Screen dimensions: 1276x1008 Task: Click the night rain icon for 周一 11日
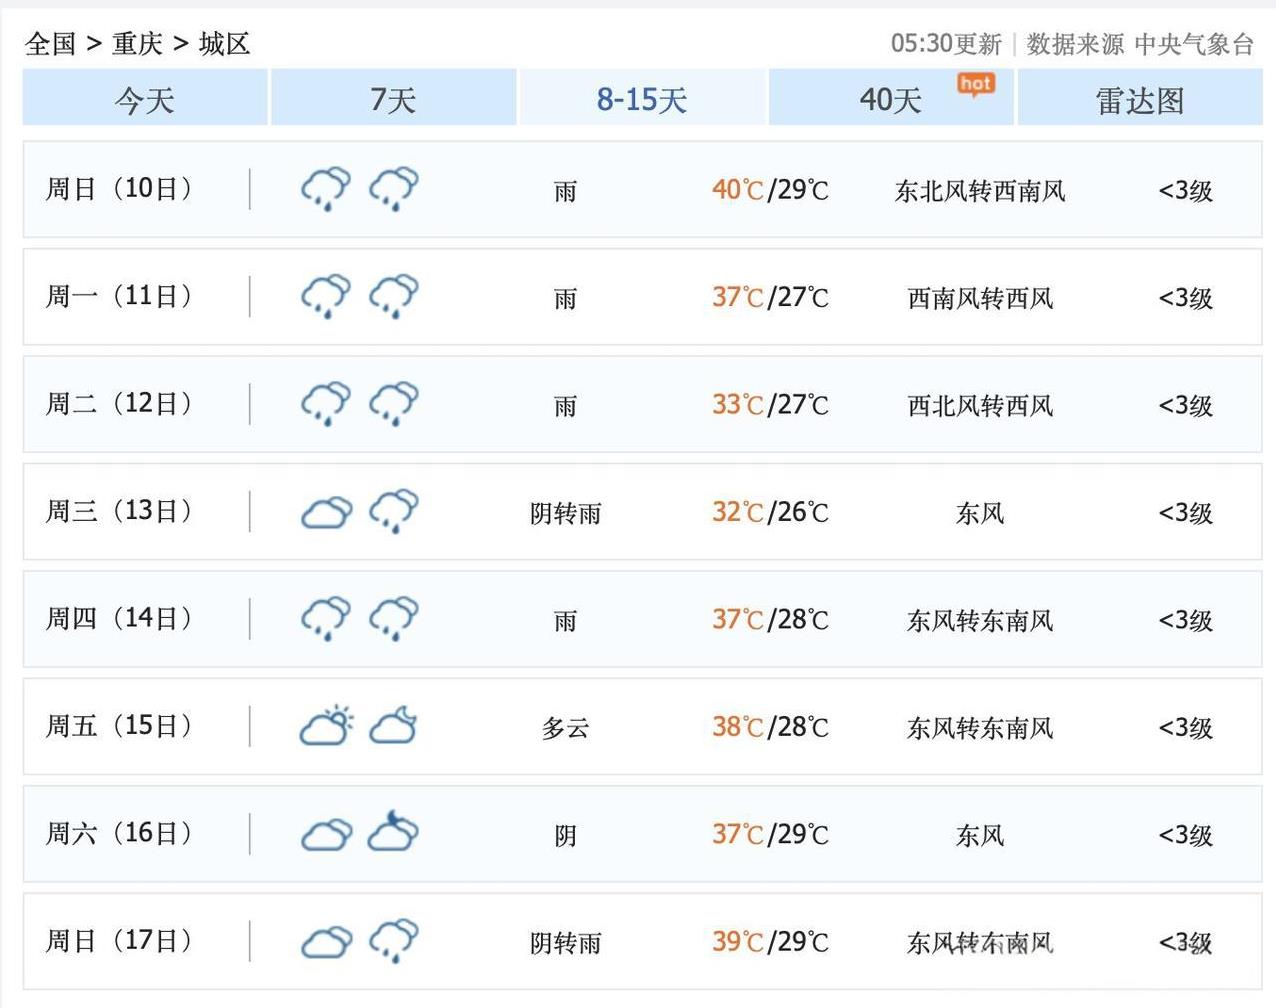tap(394, 296)
